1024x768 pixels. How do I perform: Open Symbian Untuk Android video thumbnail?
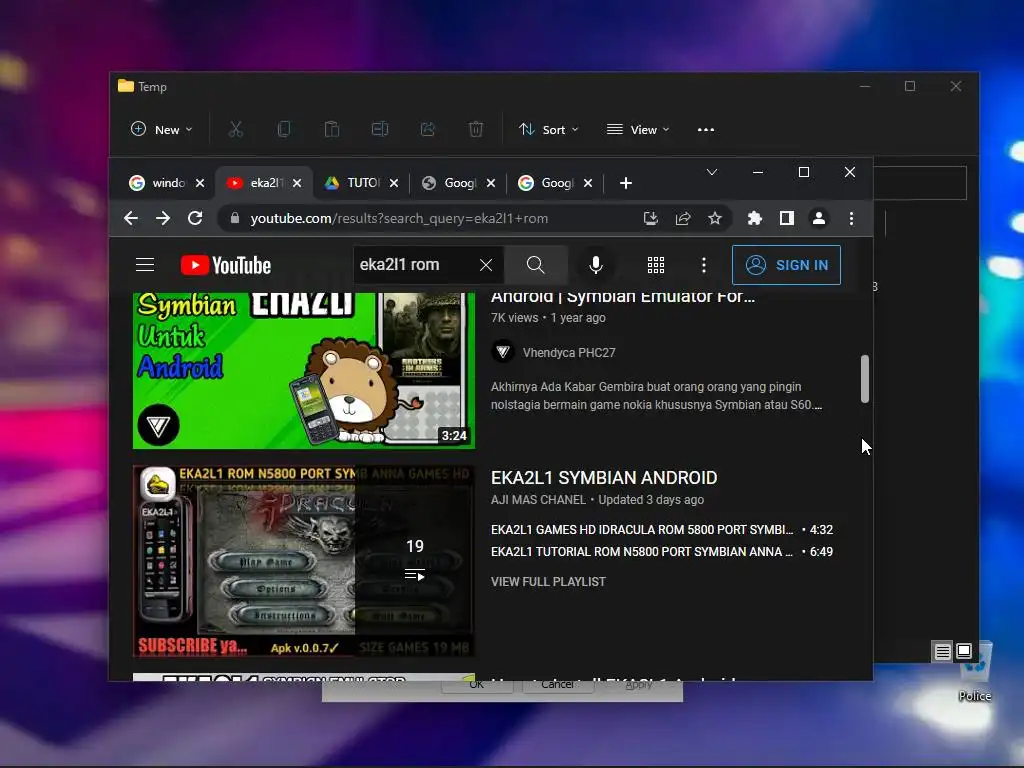[304, 370]
